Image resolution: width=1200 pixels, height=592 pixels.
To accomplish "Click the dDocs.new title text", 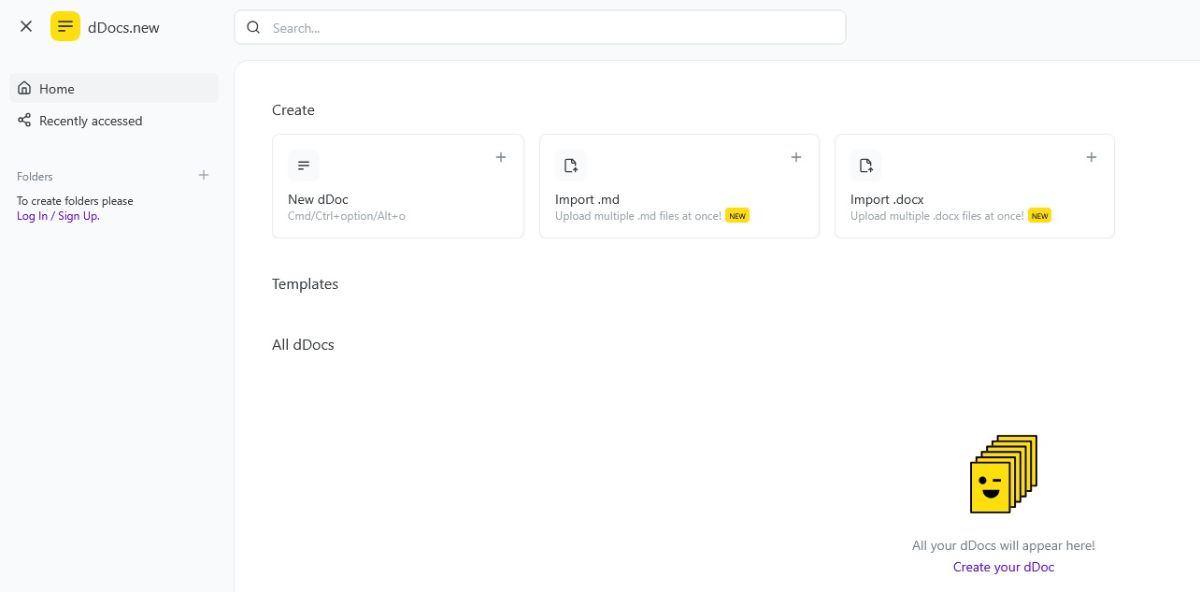I will 124,28.
